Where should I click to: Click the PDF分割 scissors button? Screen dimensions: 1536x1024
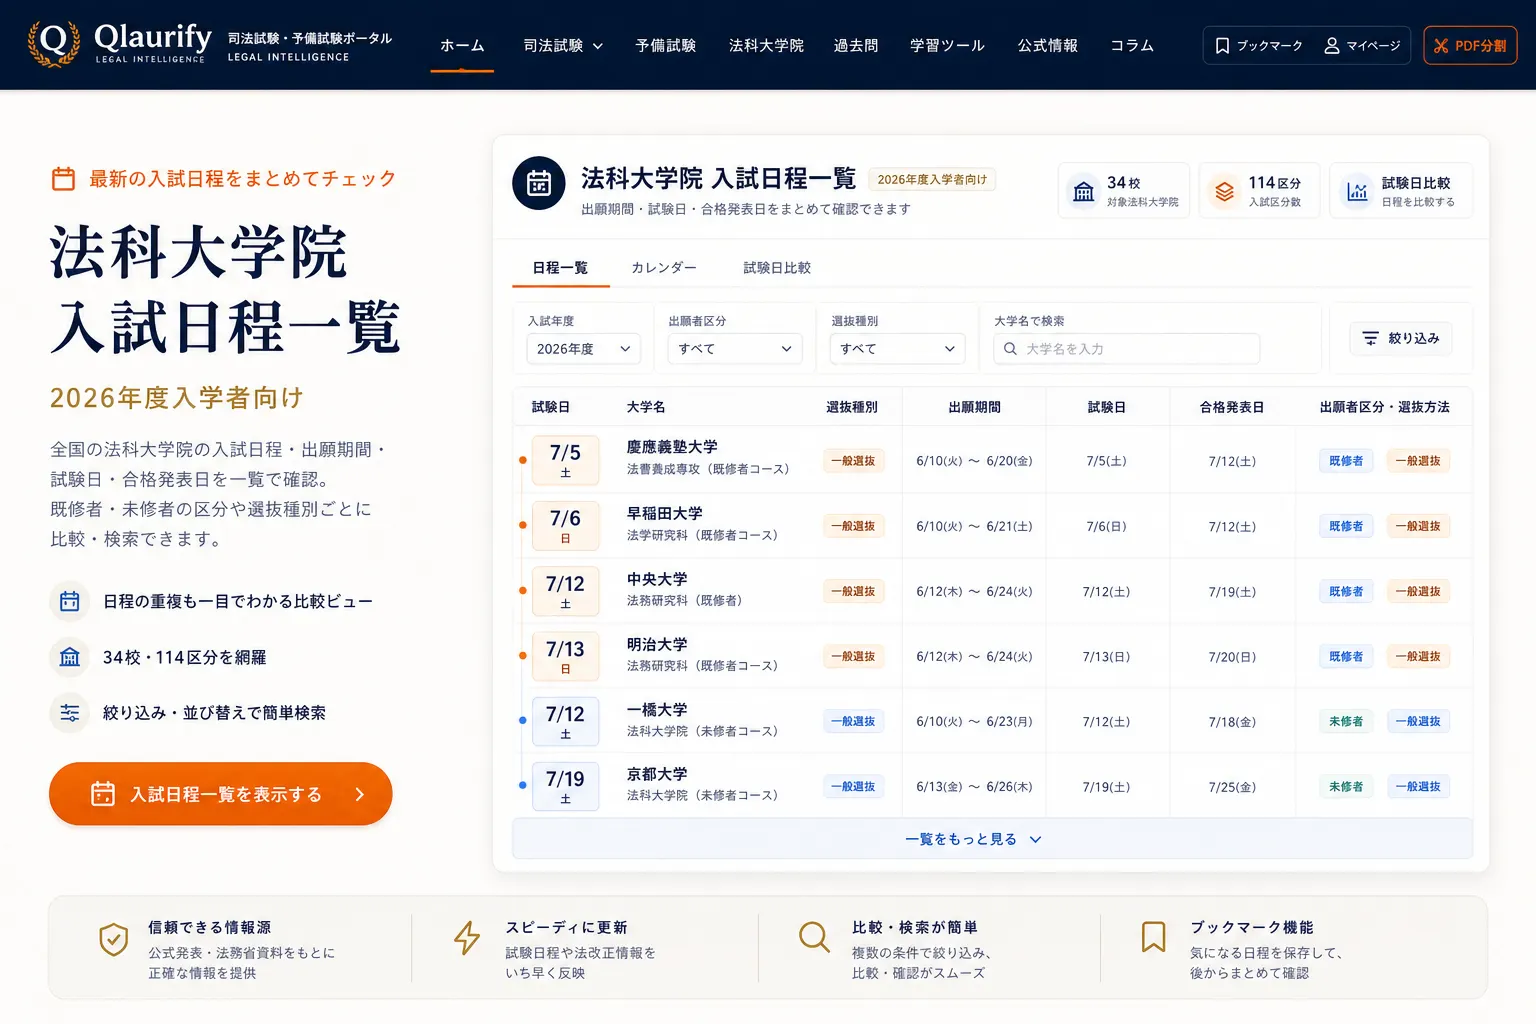coord(1470,46)
